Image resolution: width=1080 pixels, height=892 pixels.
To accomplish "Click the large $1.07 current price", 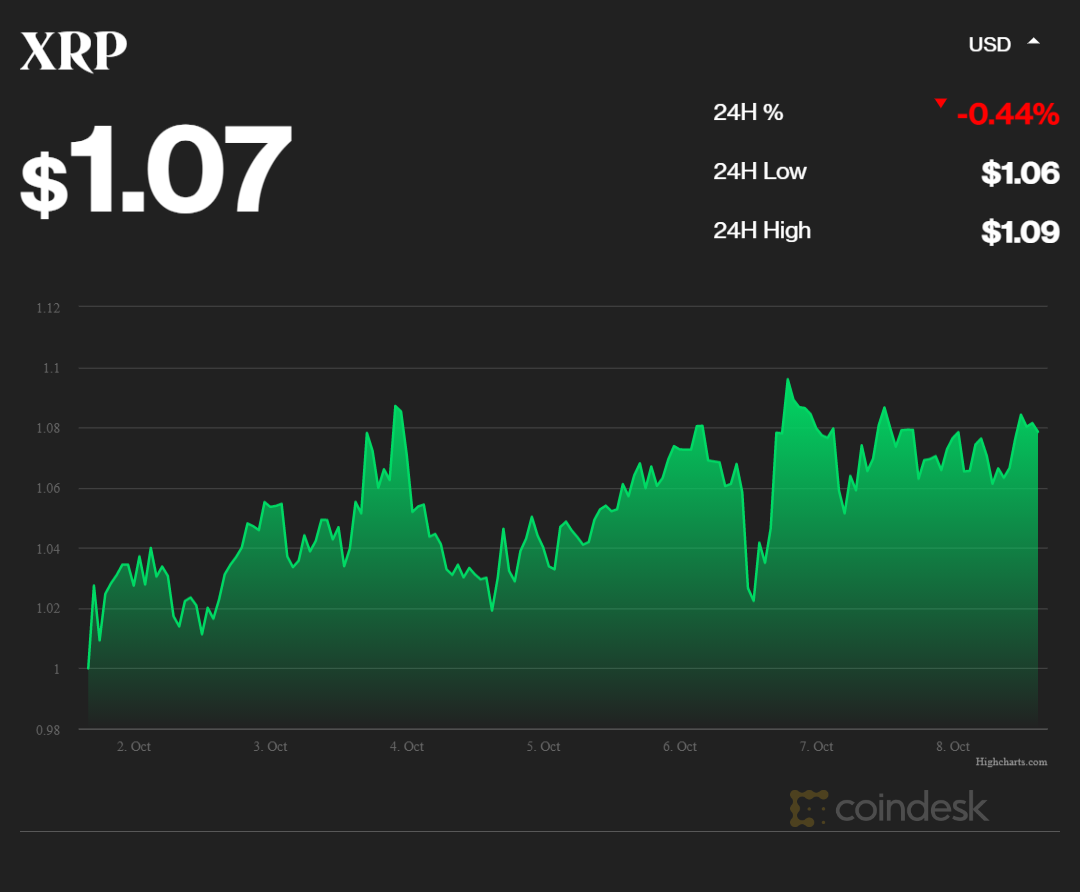I will [156, 170].
